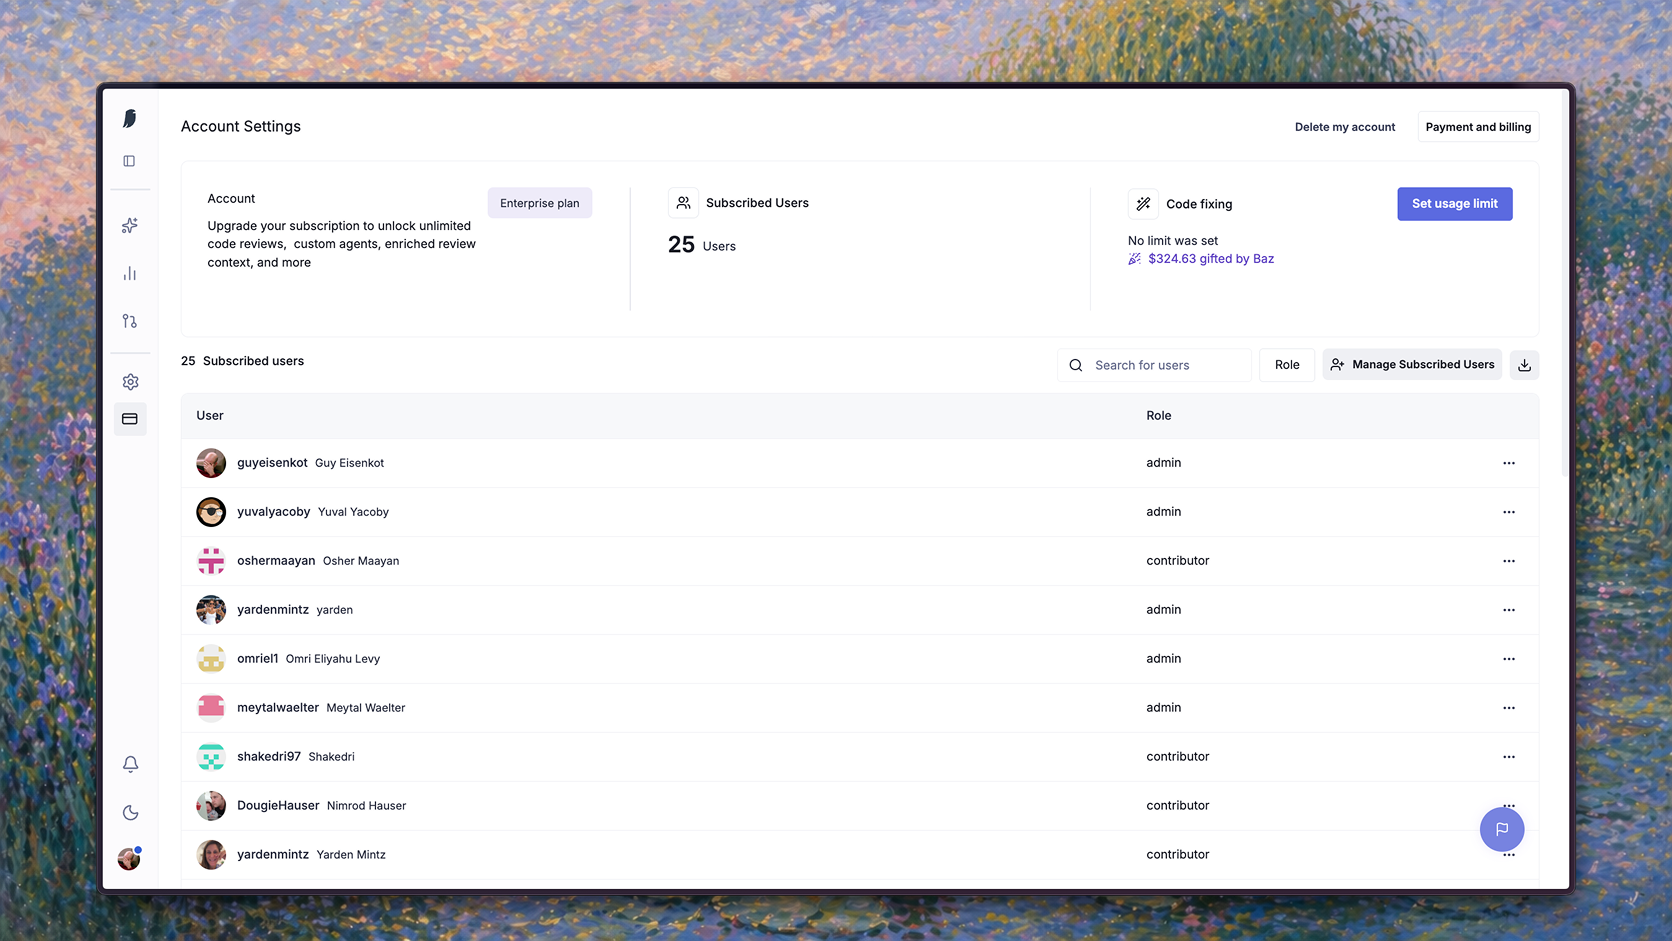Open the Role filter dropdown
The width and height of the screenshot is (1672, 941).
[1287, 365]
